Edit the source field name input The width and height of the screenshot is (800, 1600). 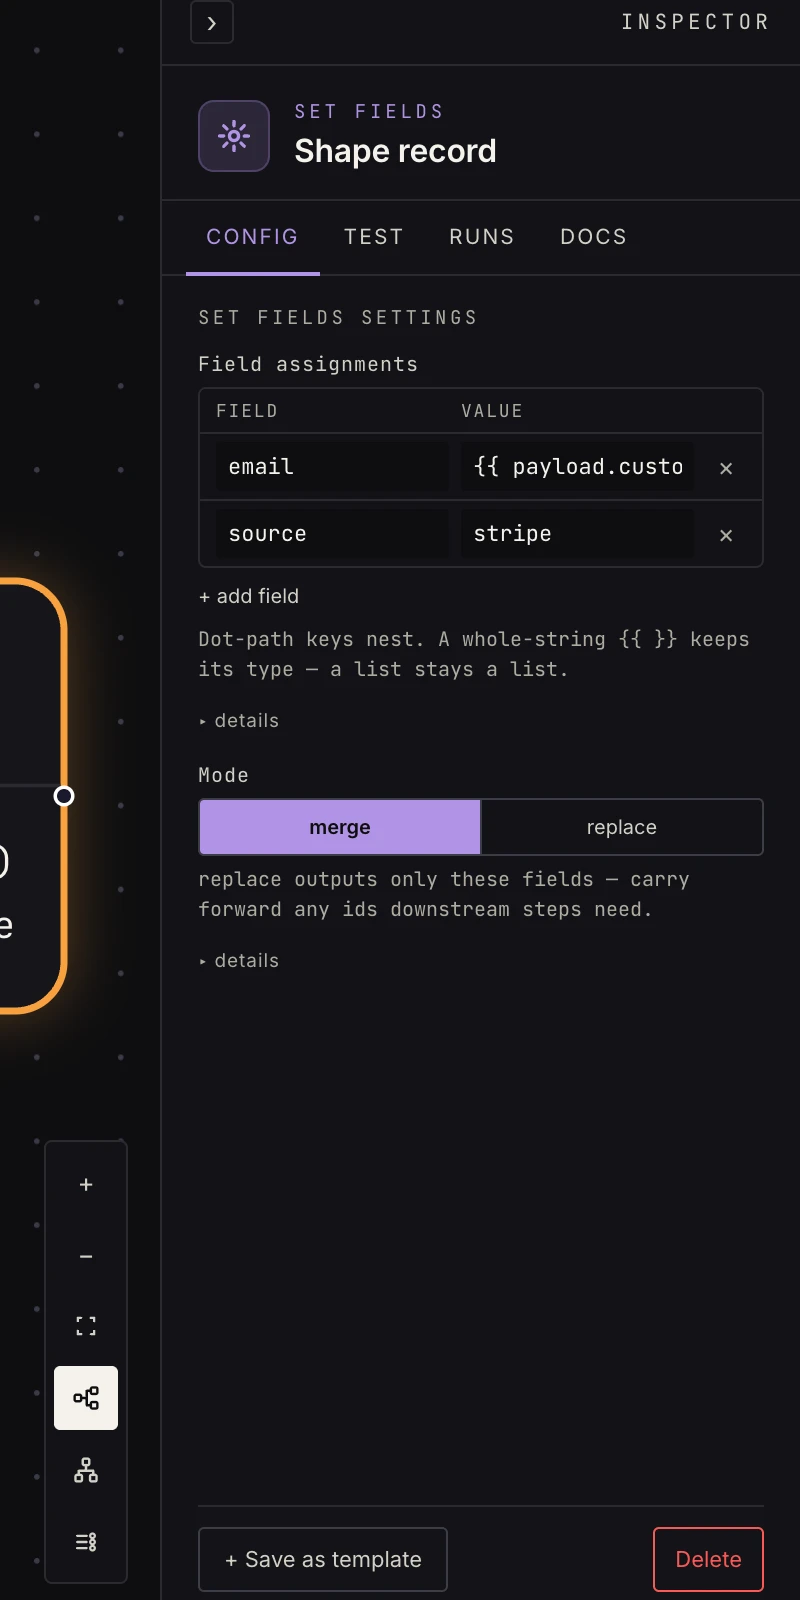pyautogui.click(x=332, y=534)
